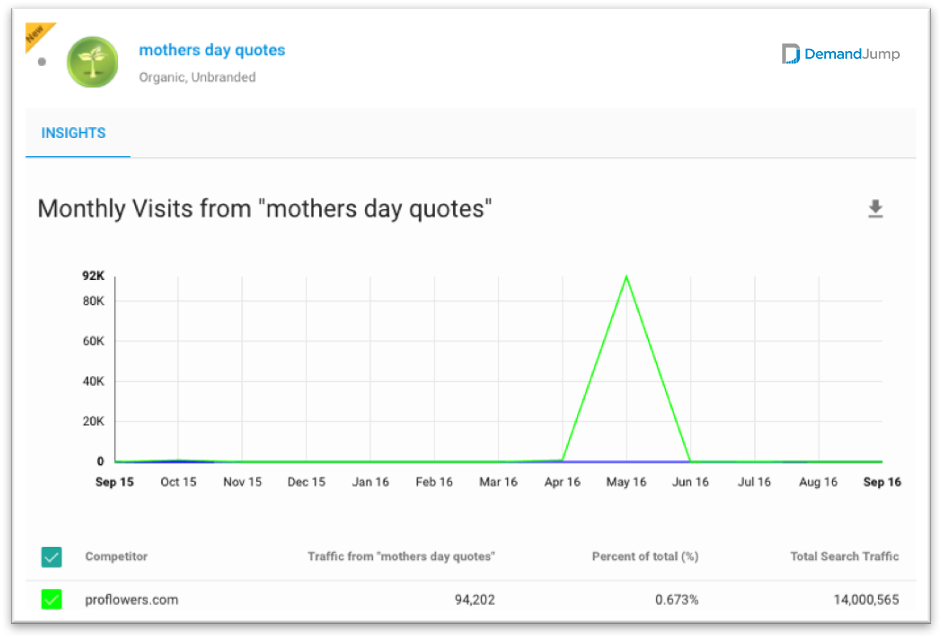Screen dimensions: 942x638
Task: Click the green sprout organic keyword icon
Action: coord(93,62)
